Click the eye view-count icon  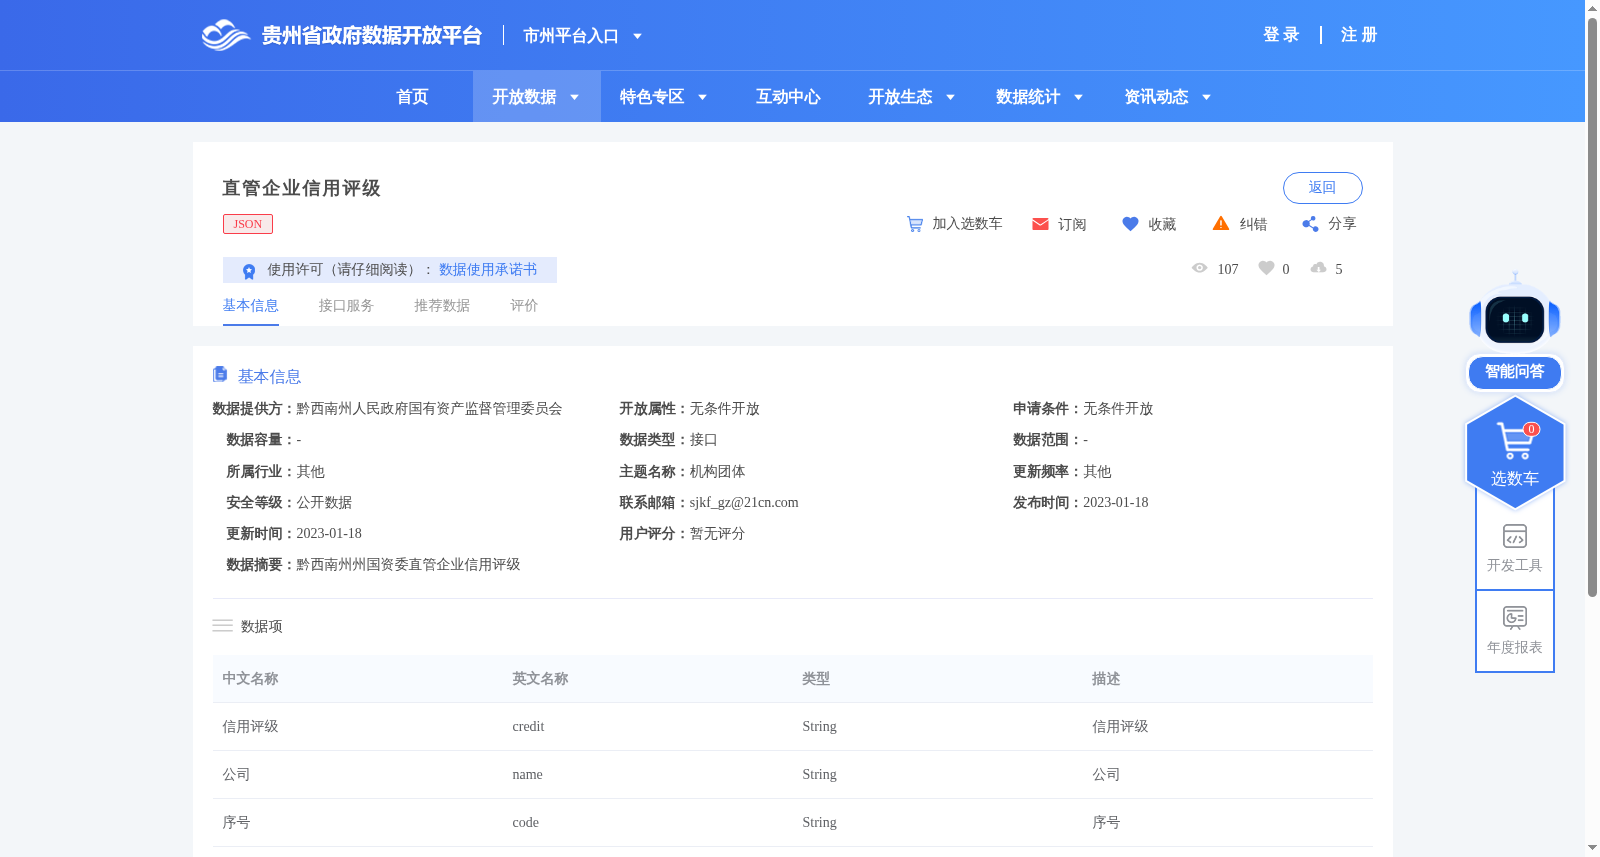(1199, 268)
